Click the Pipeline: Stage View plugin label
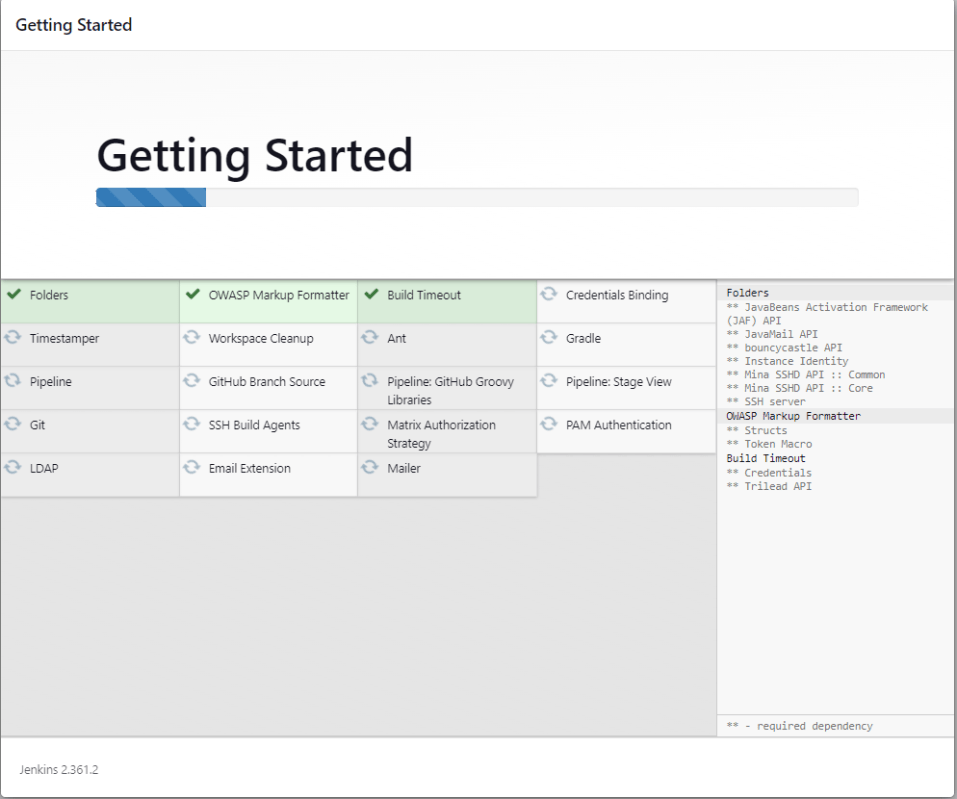Screen dimensions: 957x799 pyautogui.click(x=618, y=382)
